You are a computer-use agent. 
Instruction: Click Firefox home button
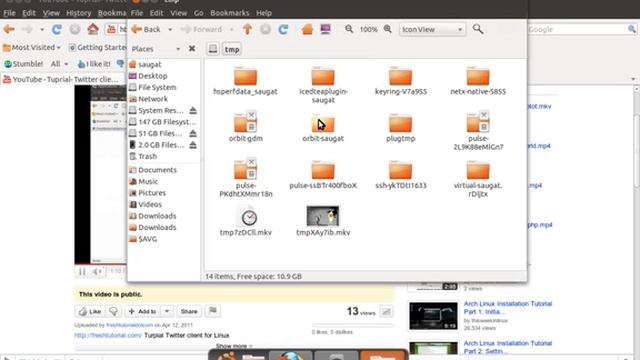point(93,29)
